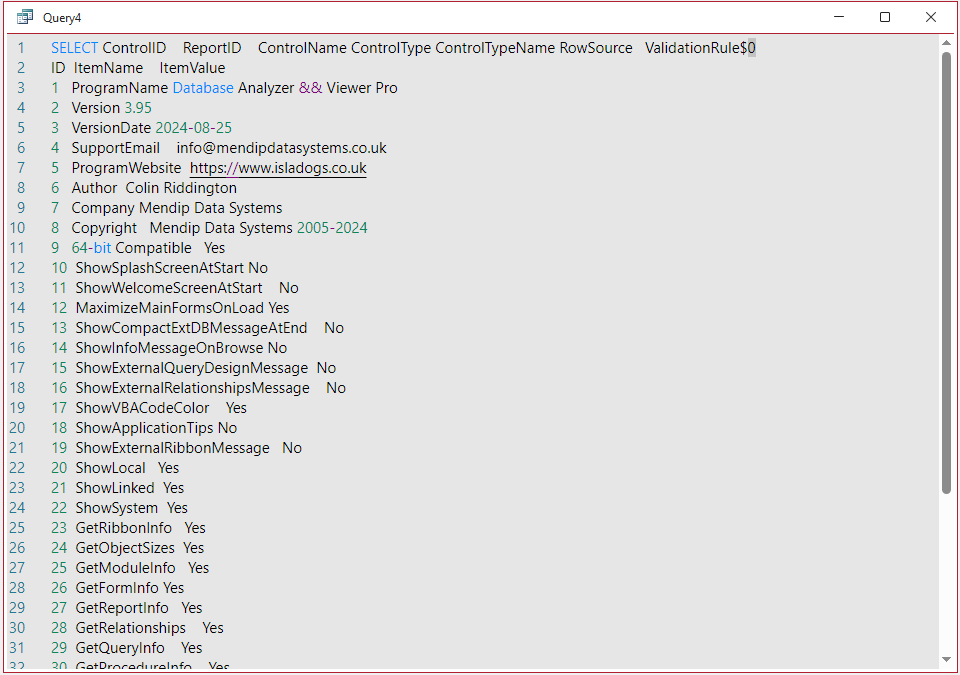Click the word Database on line 3

[x=203, y=88]
